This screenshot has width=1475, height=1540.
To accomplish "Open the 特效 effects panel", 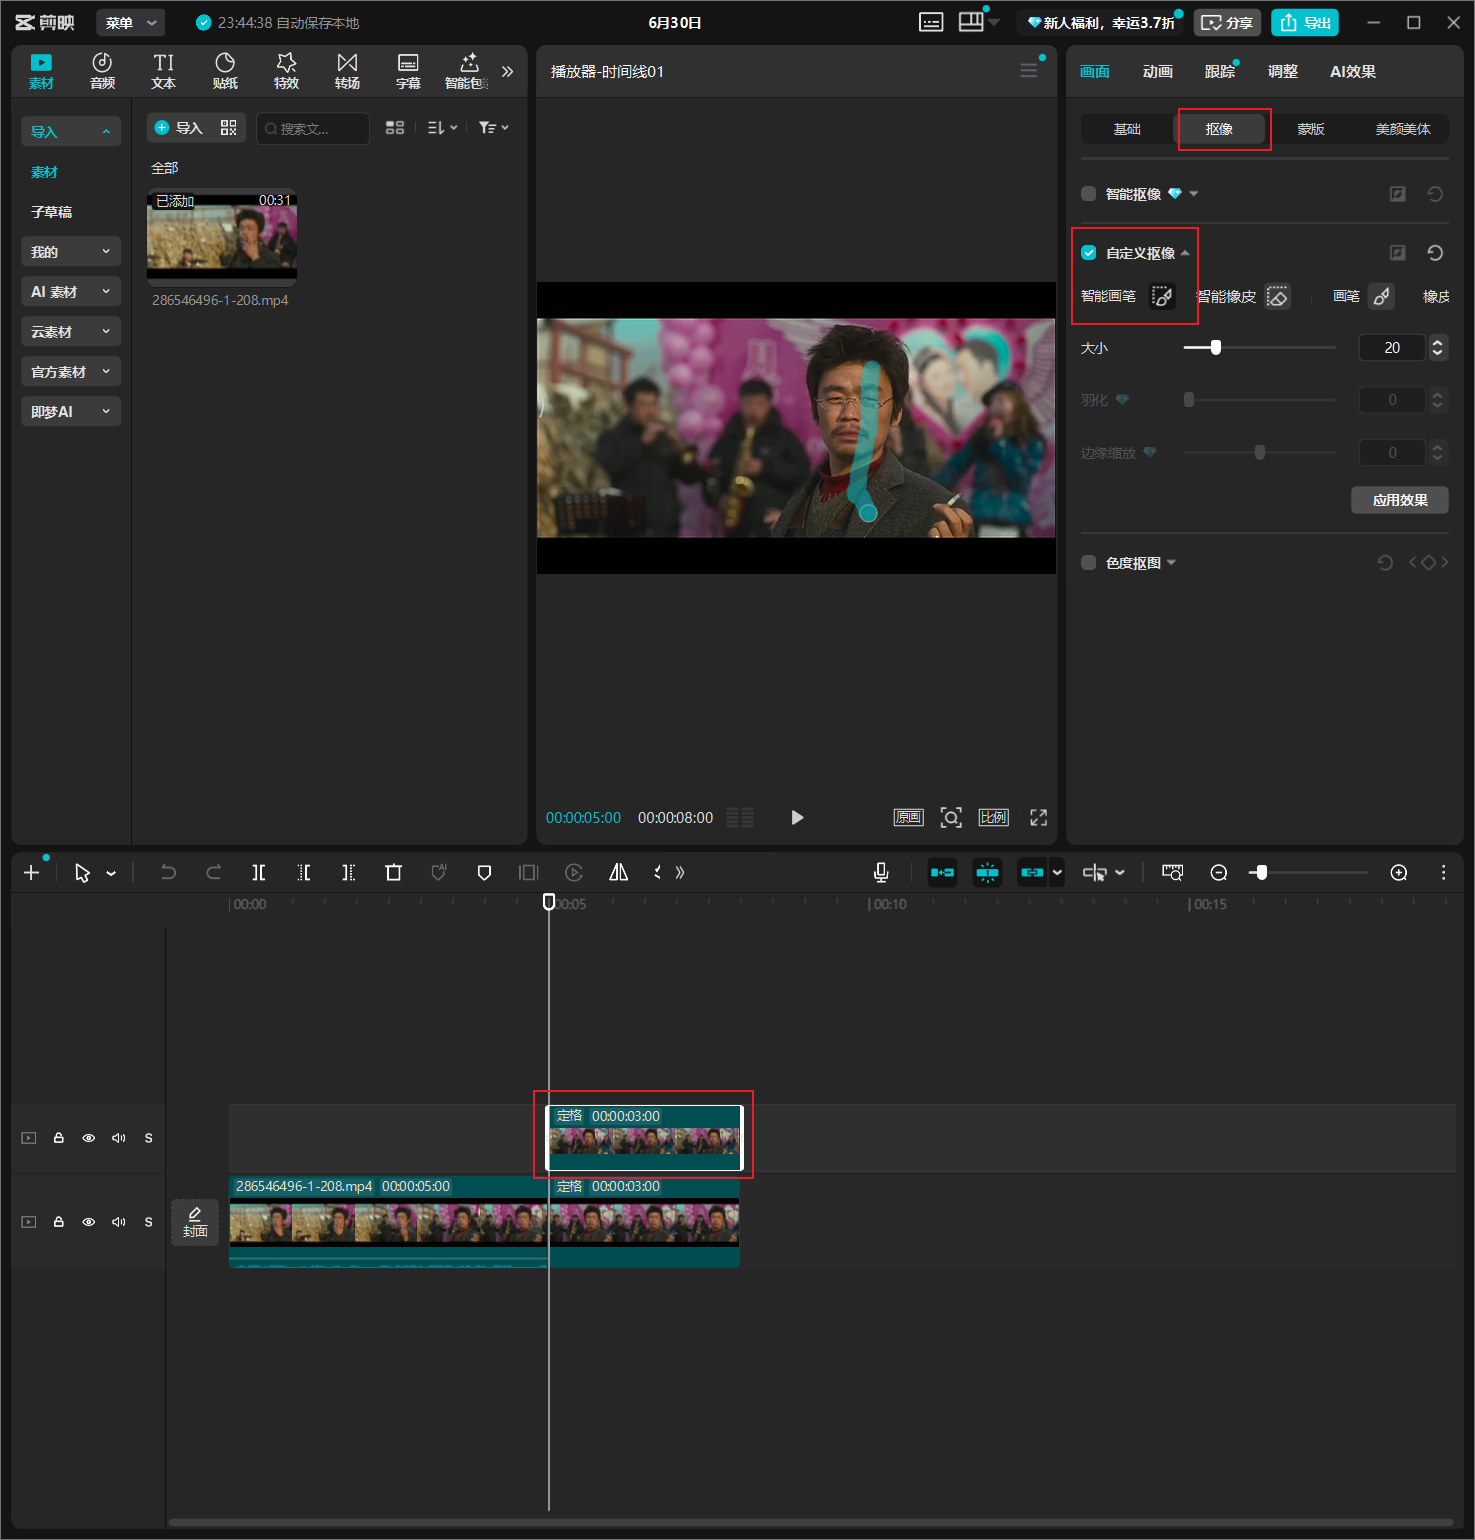I will [286, 71].
